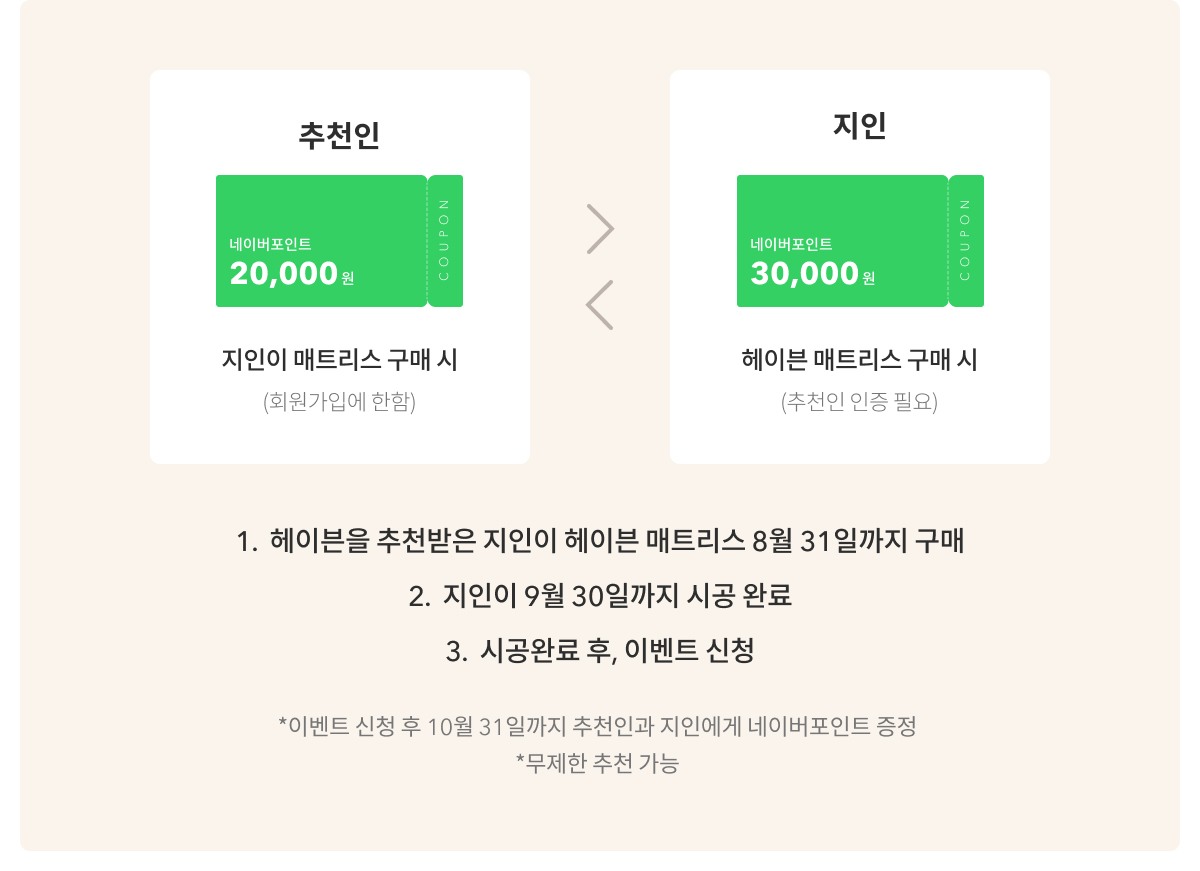This screenshot has width=1200, height=871.
Task: Click the 20,000원 Naver Point coupon
Action: pos(339,241)
